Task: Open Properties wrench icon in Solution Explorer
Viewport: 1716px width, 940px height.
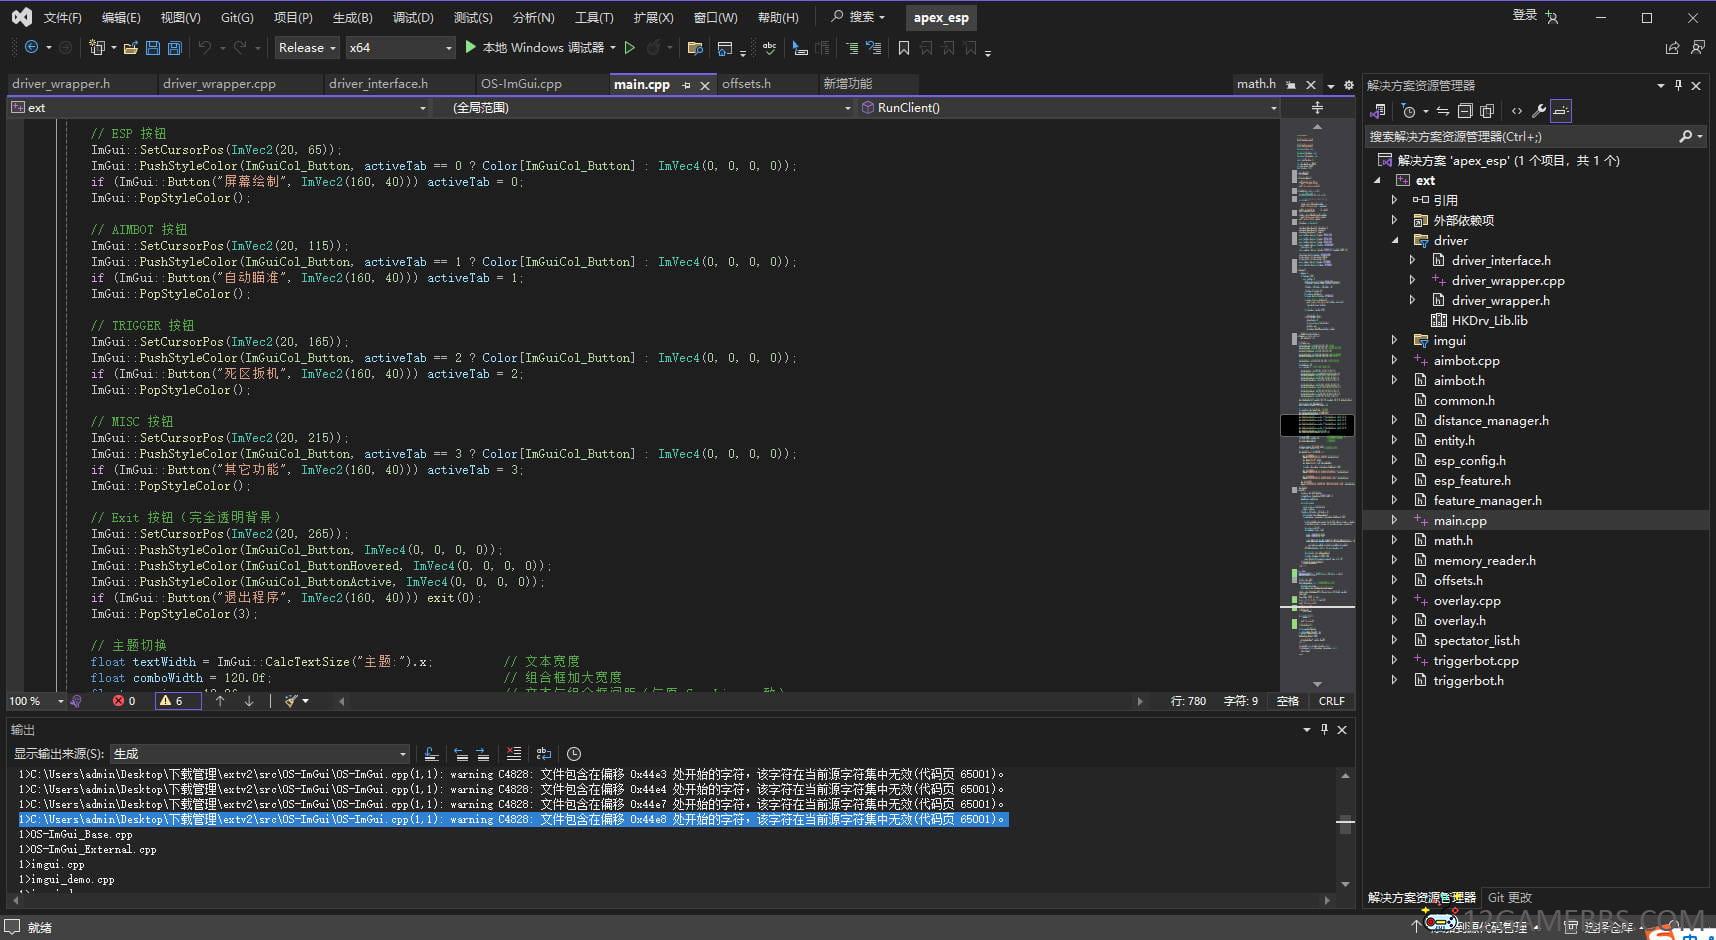Action: tap(1539, 111)
